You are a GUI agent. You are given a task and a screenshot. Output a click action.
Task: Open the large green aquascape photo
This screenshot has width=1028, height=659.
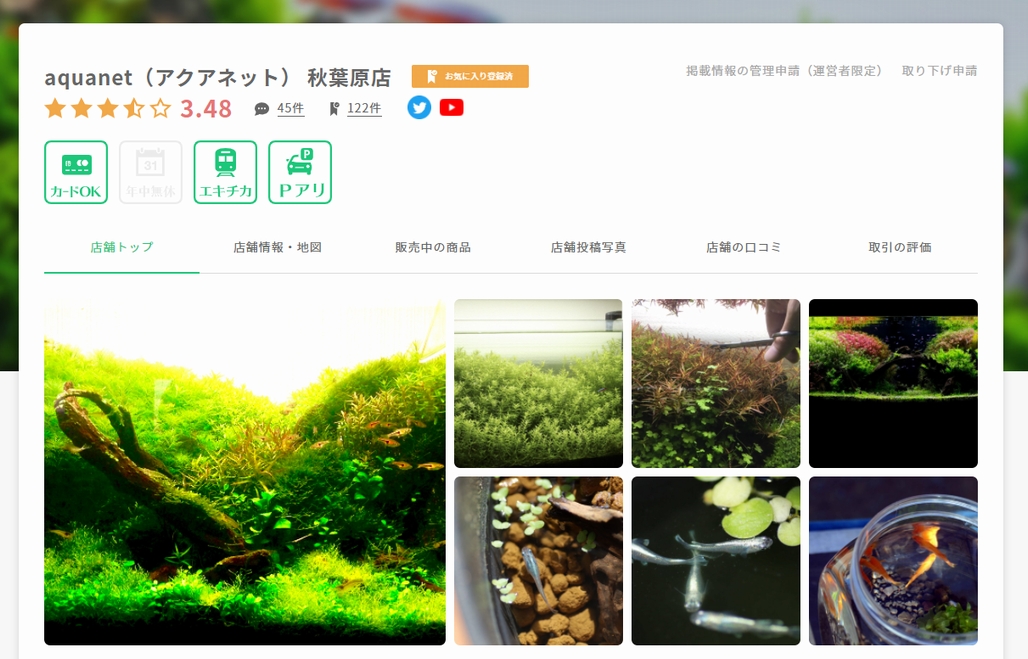click(x=243, y=471)
